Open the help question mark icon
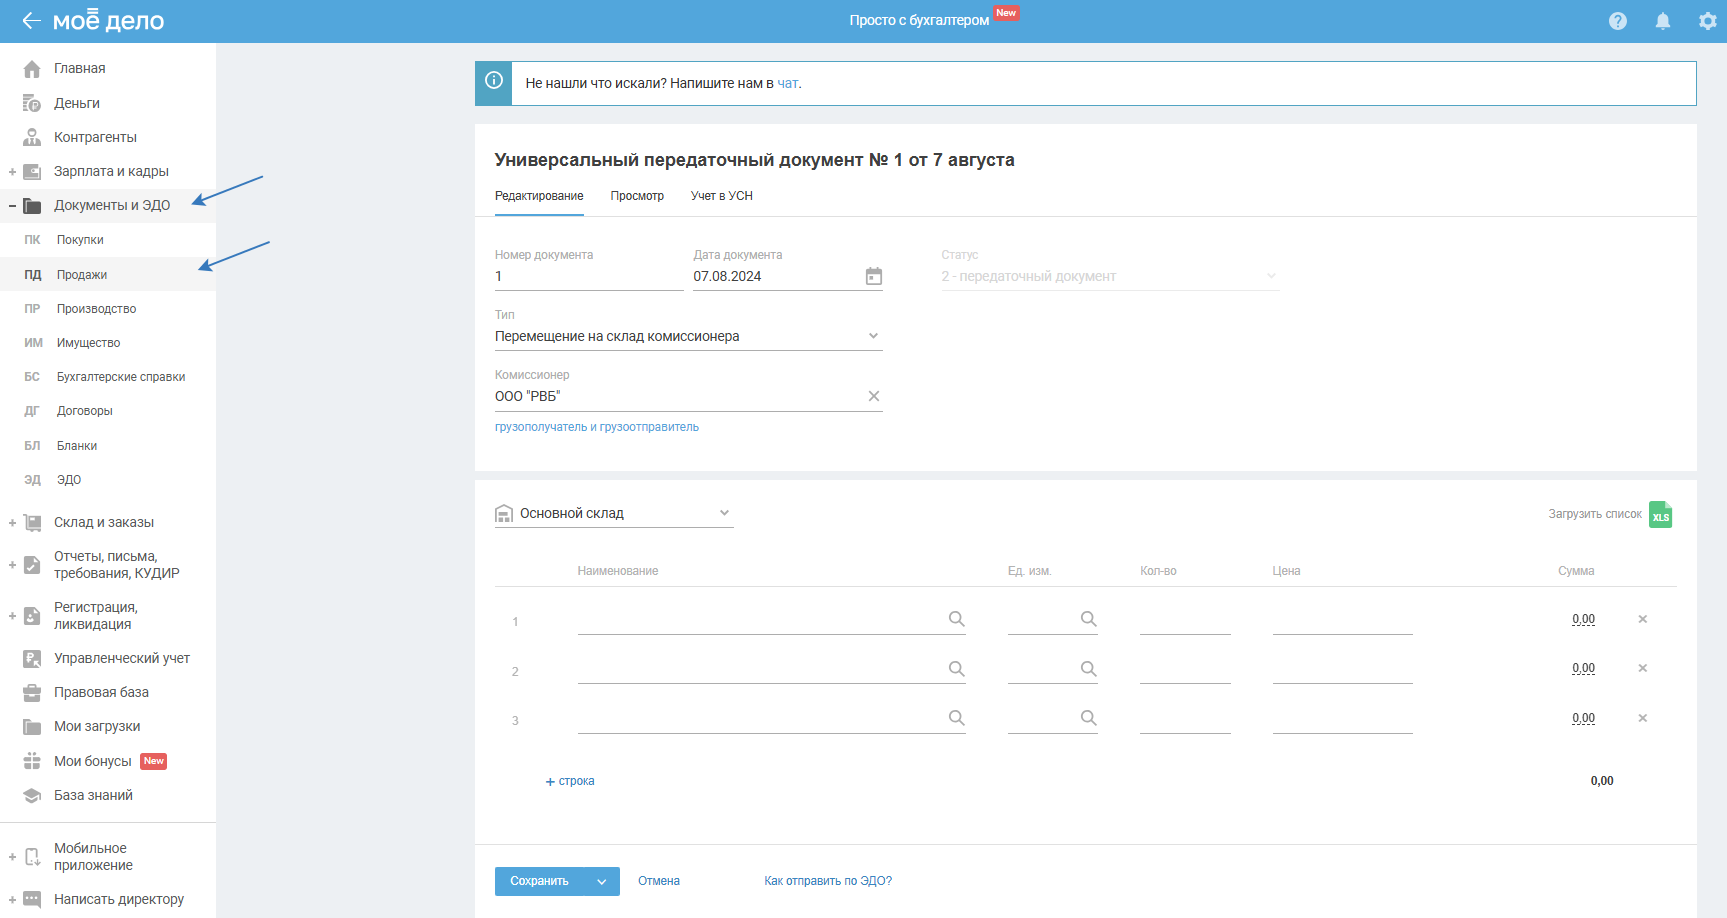 coord(1618,21)
